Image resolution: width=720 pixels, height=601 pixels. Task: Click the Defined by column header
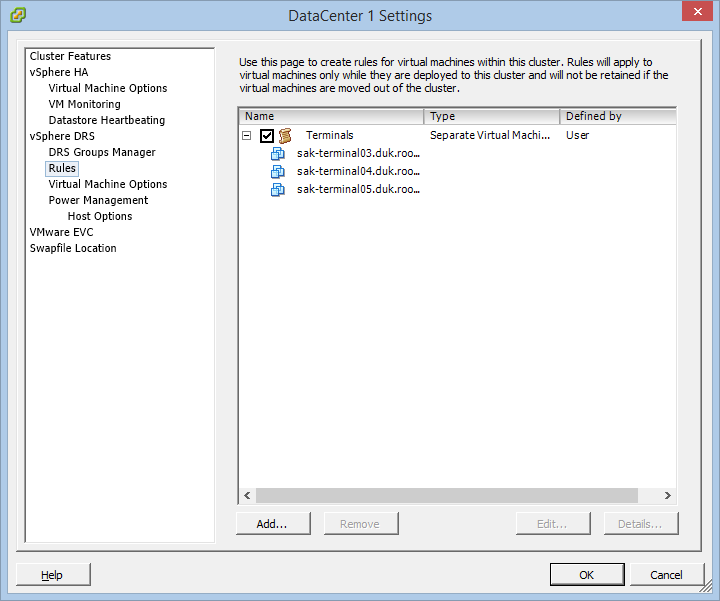(618, 116)
